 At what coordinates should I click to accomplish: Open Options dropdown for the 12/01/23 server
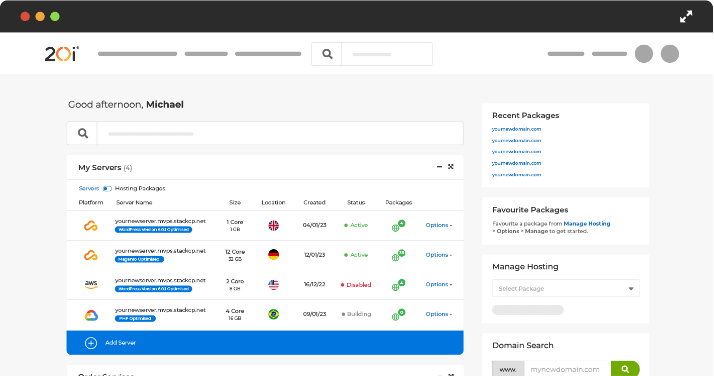pos(439,255)
